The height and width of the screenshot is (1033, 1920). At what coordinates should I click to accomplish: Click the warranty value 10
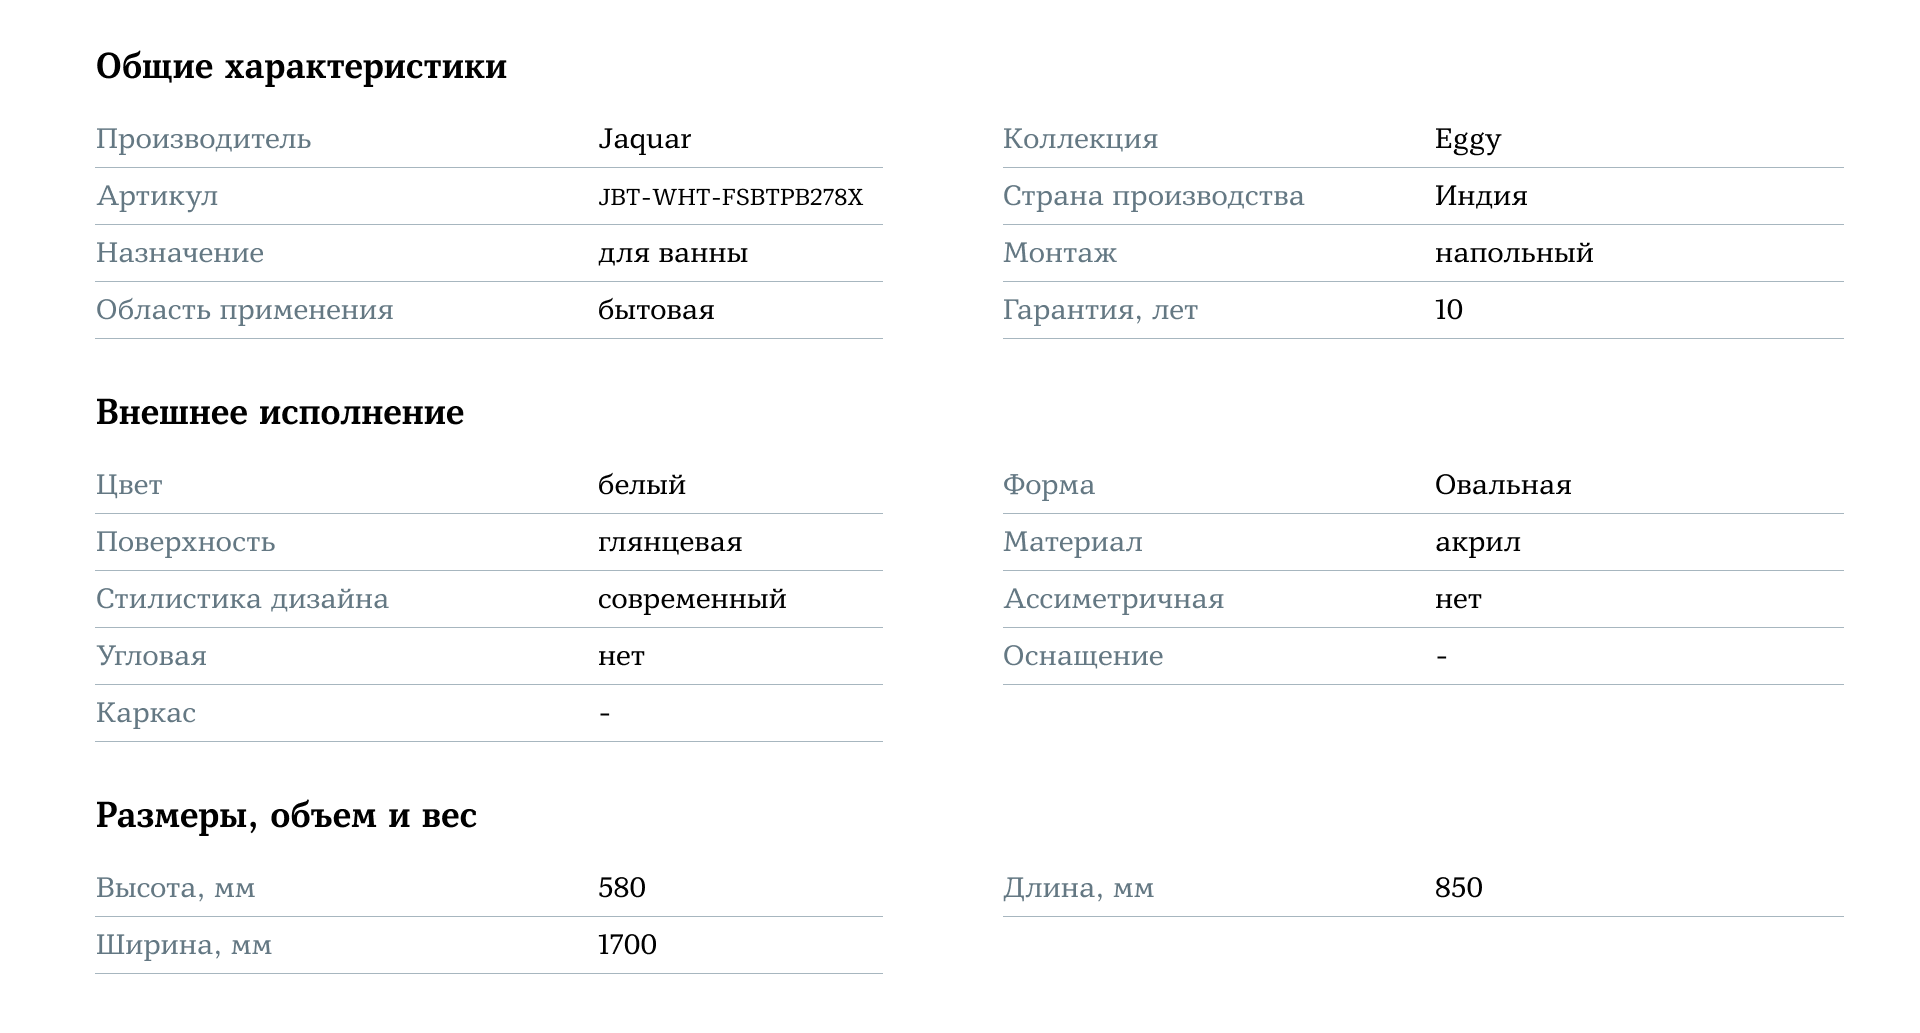[x=1448, y=310]
